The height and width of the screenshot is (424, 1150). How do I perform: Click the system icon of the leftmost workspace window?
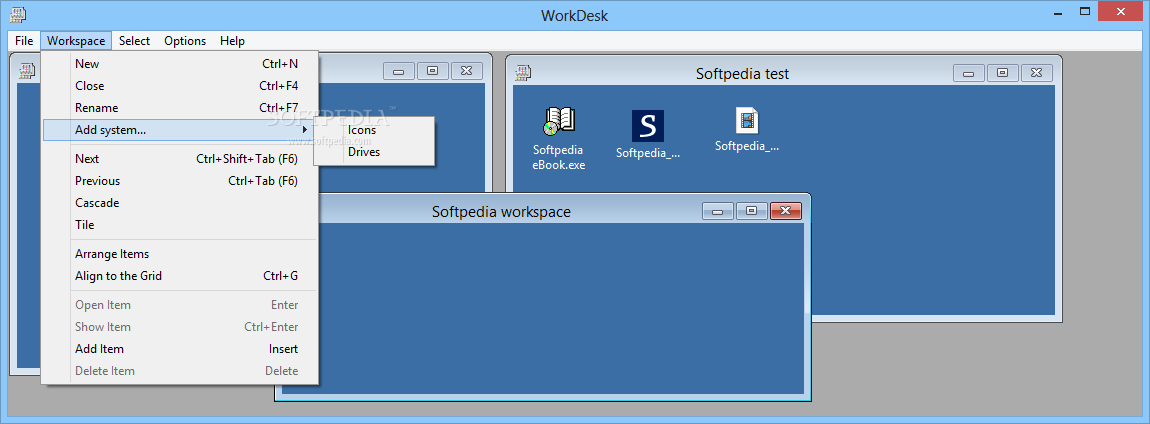coord(27,70)
